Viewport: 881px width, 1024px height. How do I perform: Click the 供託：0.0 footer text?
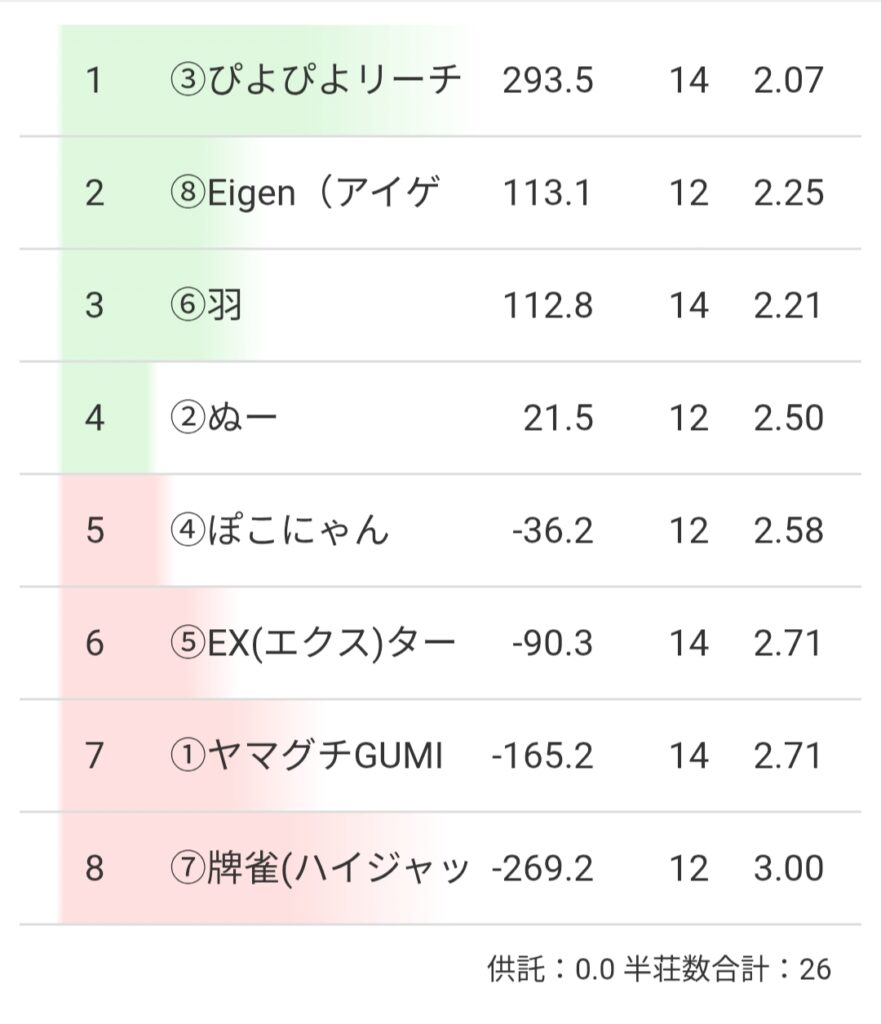[550, 969]
